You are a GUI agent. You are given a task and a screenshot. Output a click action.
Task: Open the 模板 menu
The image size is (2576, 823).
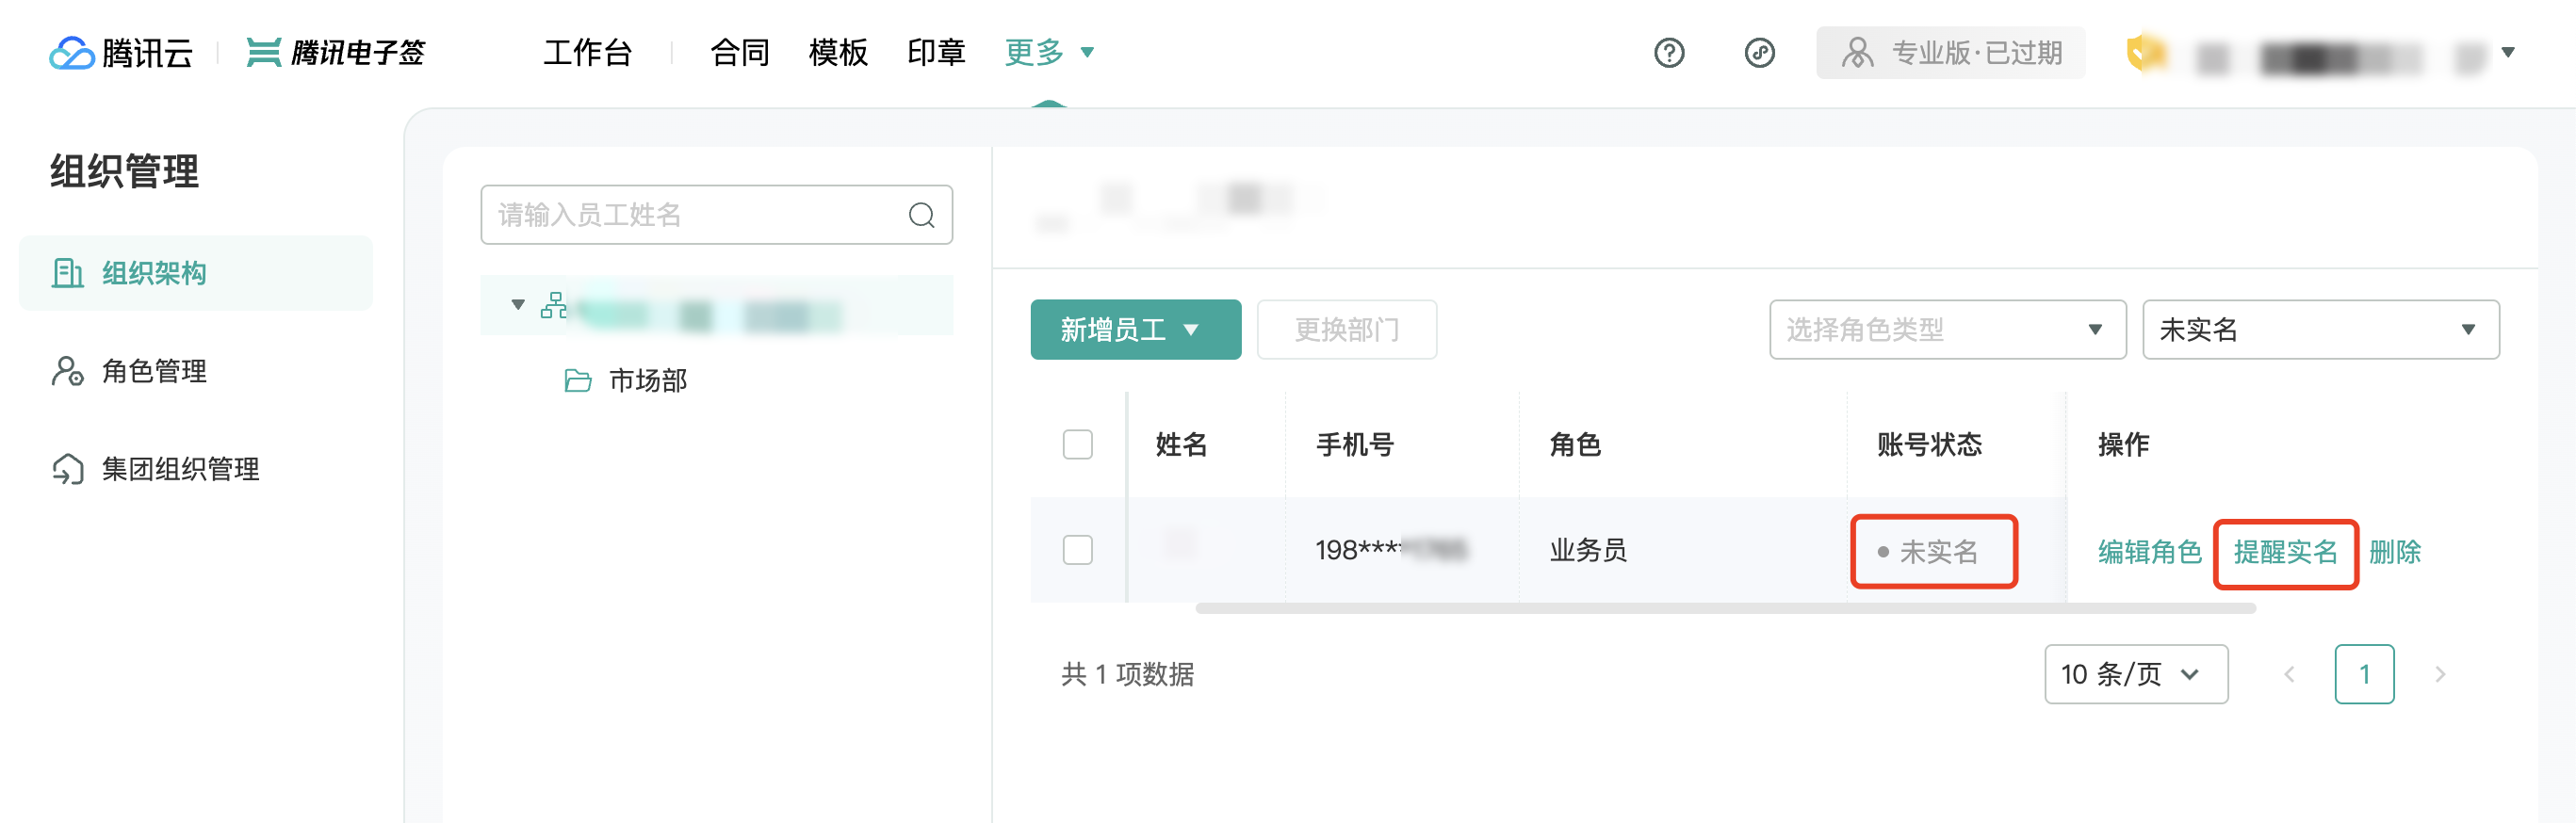tap(838, 52)
